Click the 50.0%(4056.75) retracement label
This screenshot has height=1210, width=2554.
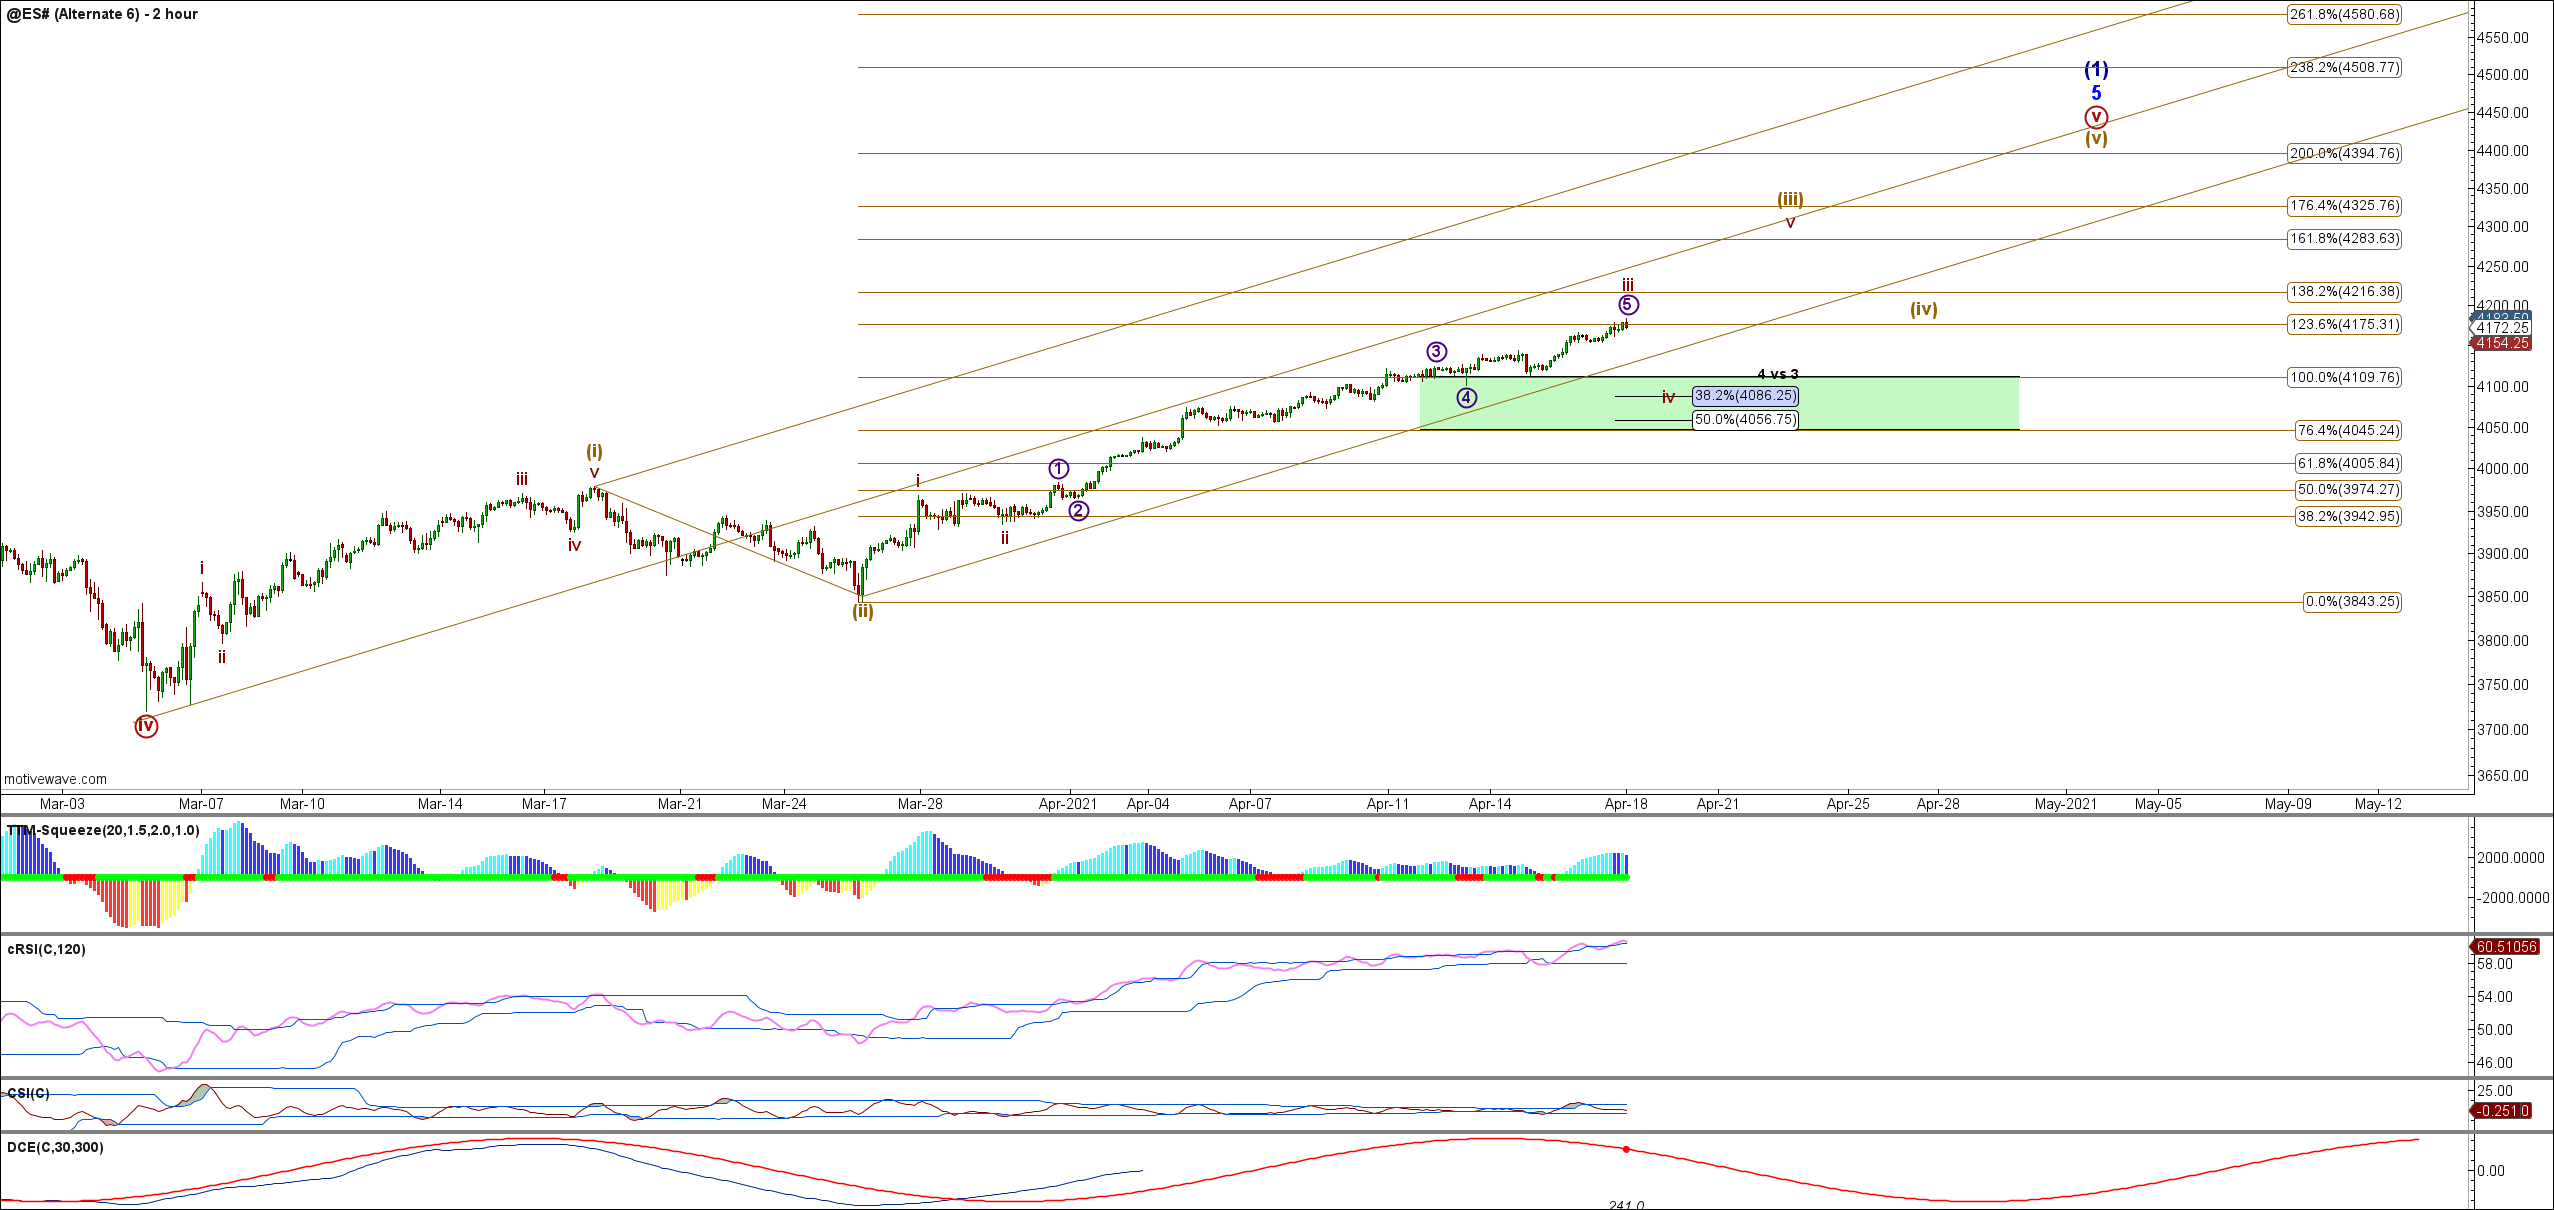point(1745,420)
